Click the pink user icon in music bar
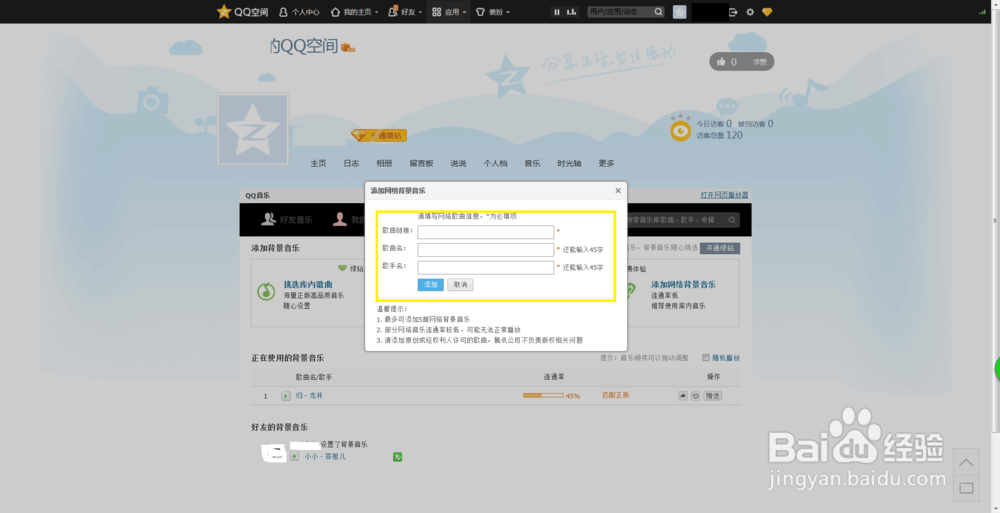The height and width of the screenshot is (513, 1000). pos(340,219)
